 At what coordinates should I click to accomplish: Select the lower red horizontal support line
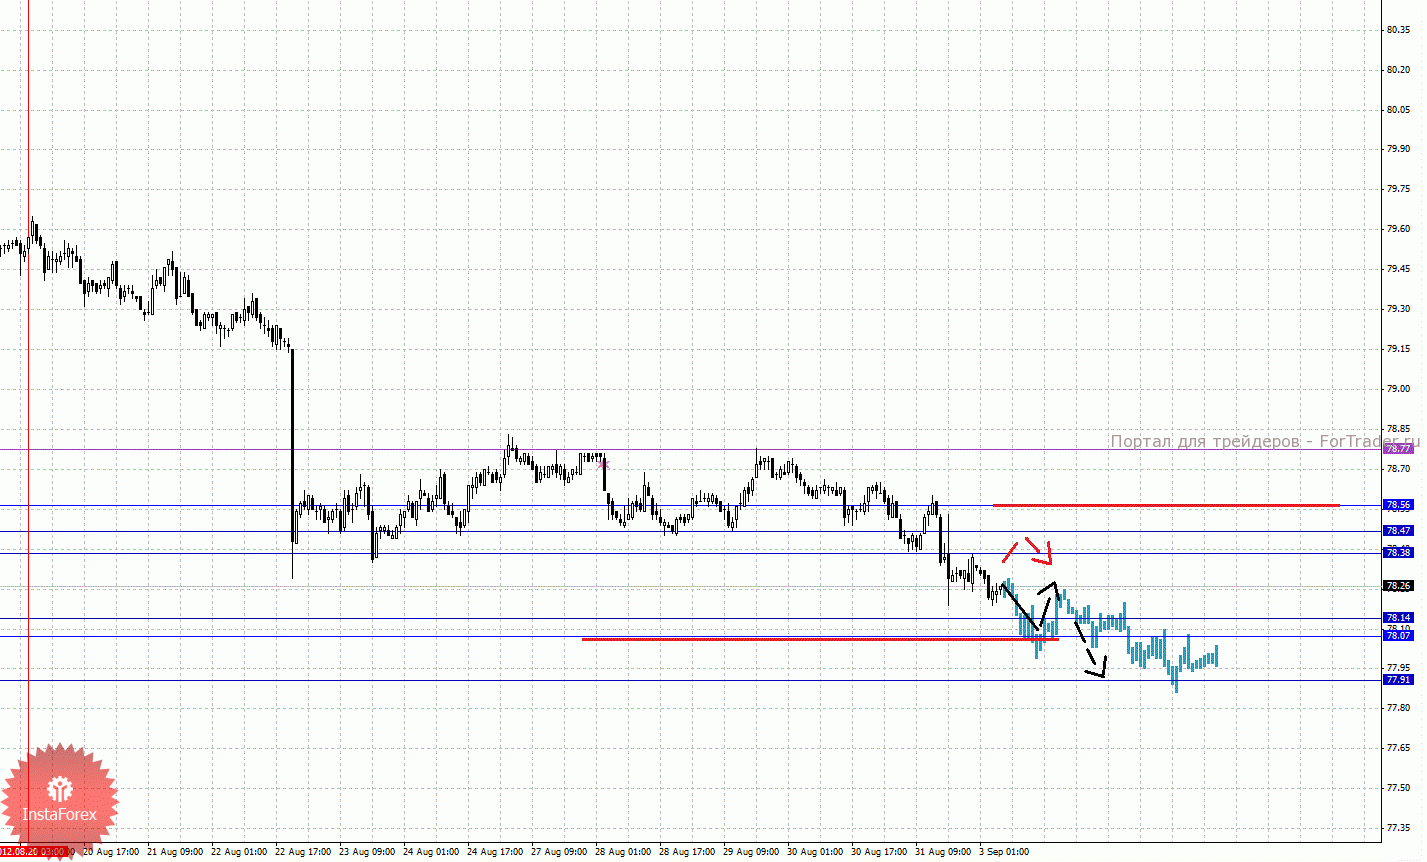(x=820, y=639)
